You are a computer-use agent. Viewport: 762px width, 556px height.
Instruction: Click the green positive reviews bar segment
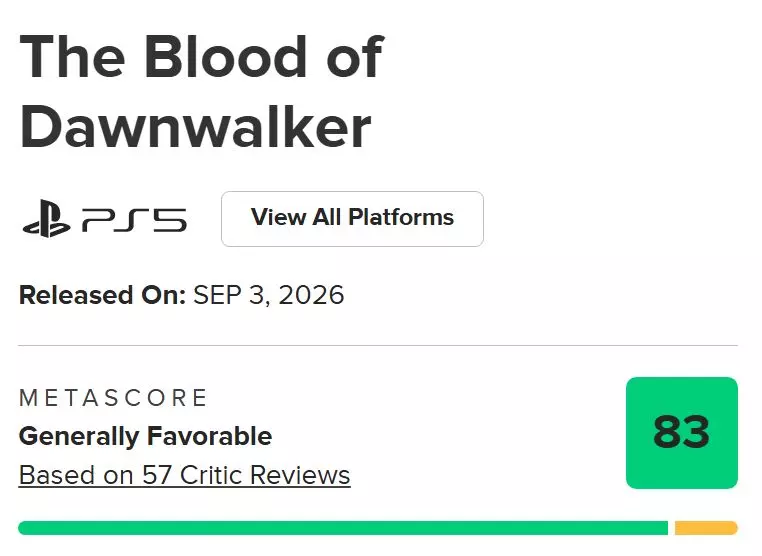click(x=343, y=528)
